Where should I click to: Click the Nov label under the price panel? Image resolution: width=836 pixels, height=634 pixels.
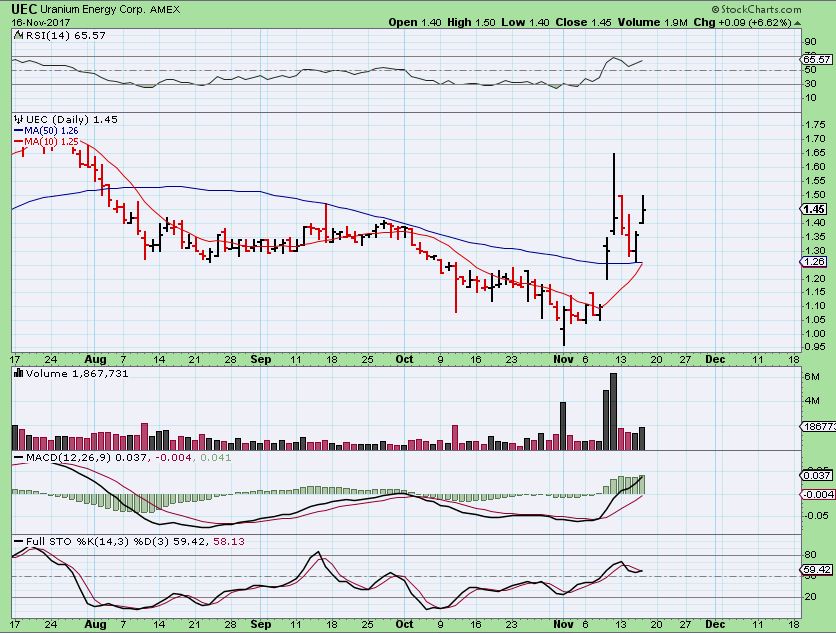(564, 359)
